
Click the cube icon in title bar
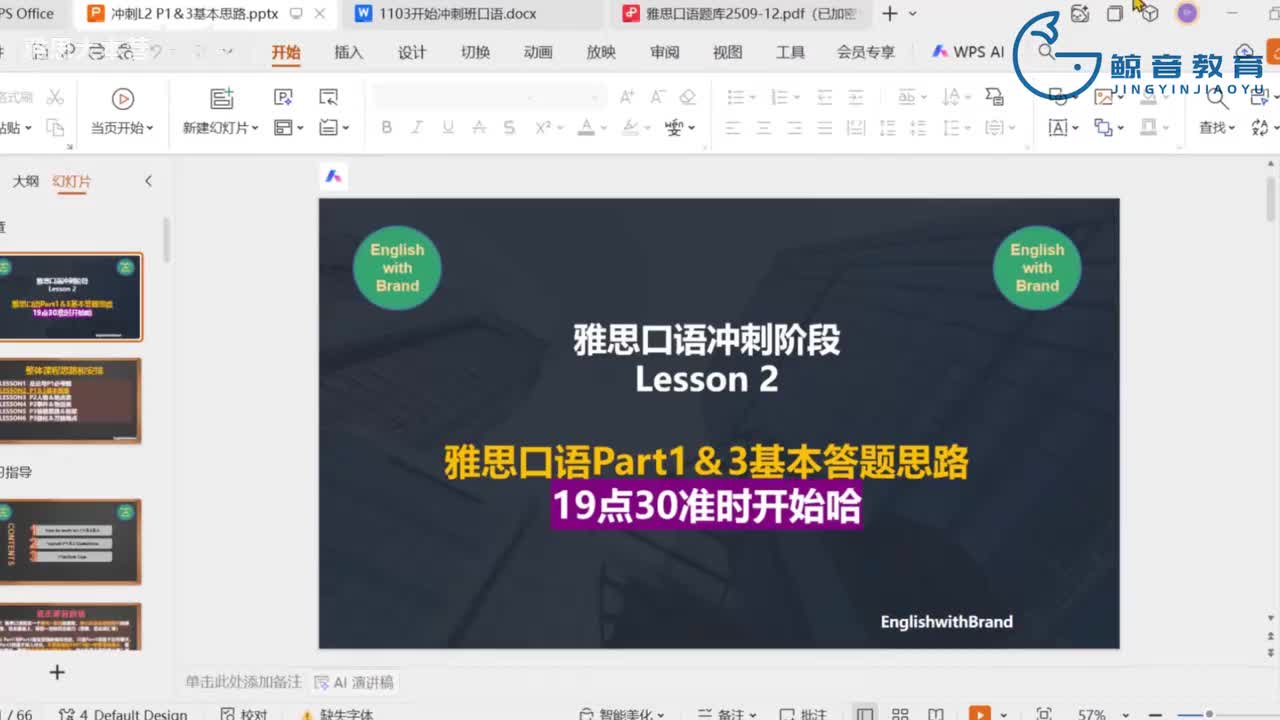(x=1150, y=13)
